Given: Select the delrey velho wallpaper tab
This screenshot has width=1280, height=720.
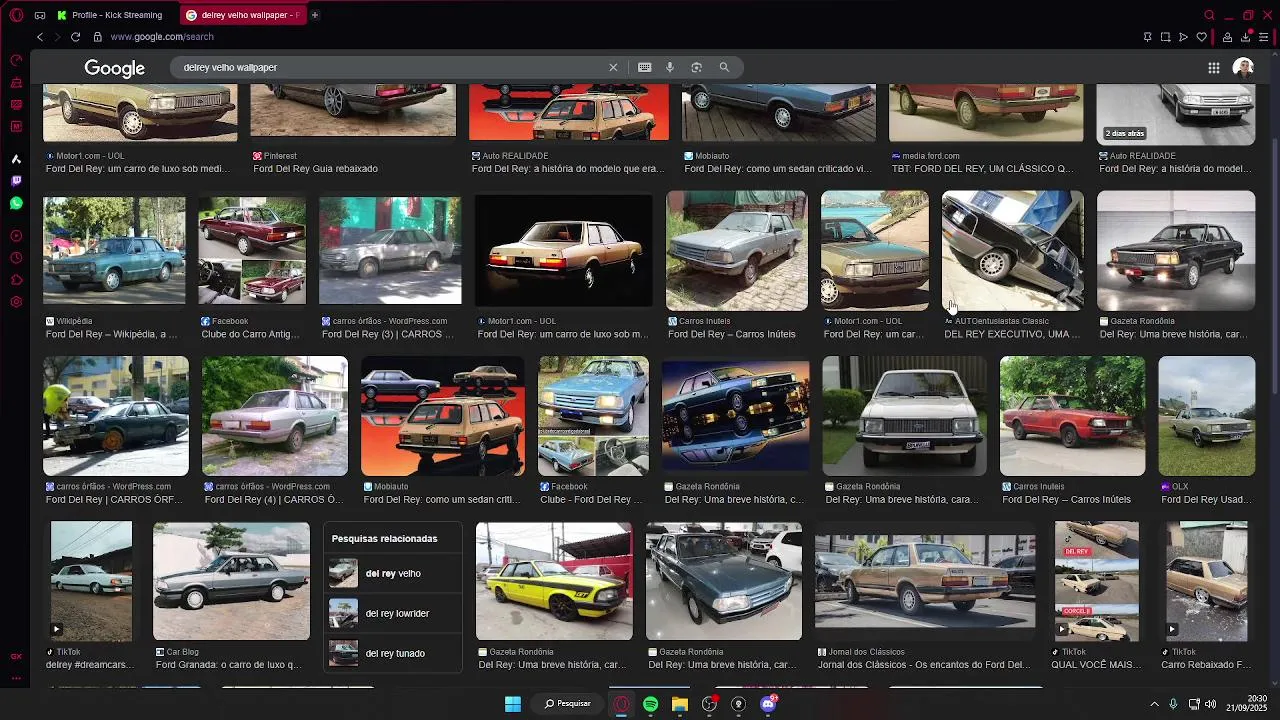Looking at the screenshot, I should pyautogui.click(x=243, y=15).
